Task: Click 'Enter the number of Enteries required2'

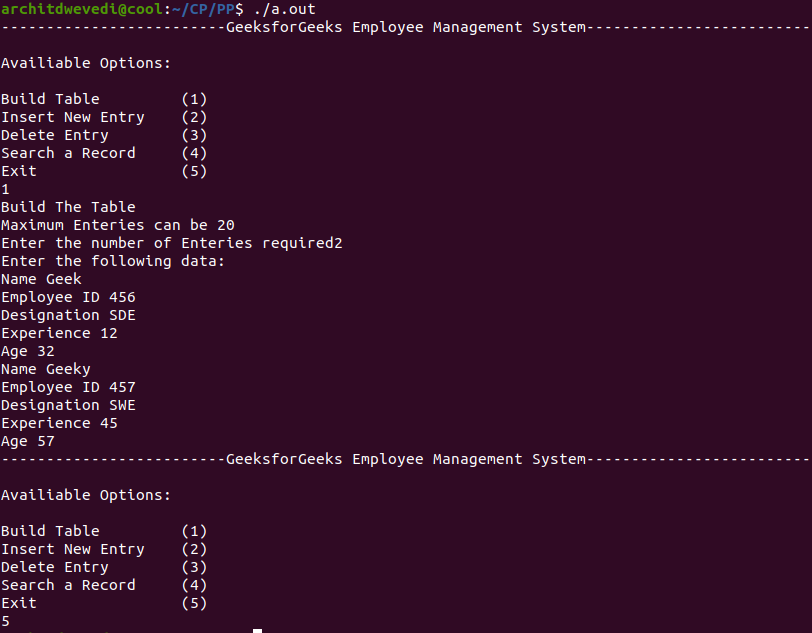Action: click(172, 243)
